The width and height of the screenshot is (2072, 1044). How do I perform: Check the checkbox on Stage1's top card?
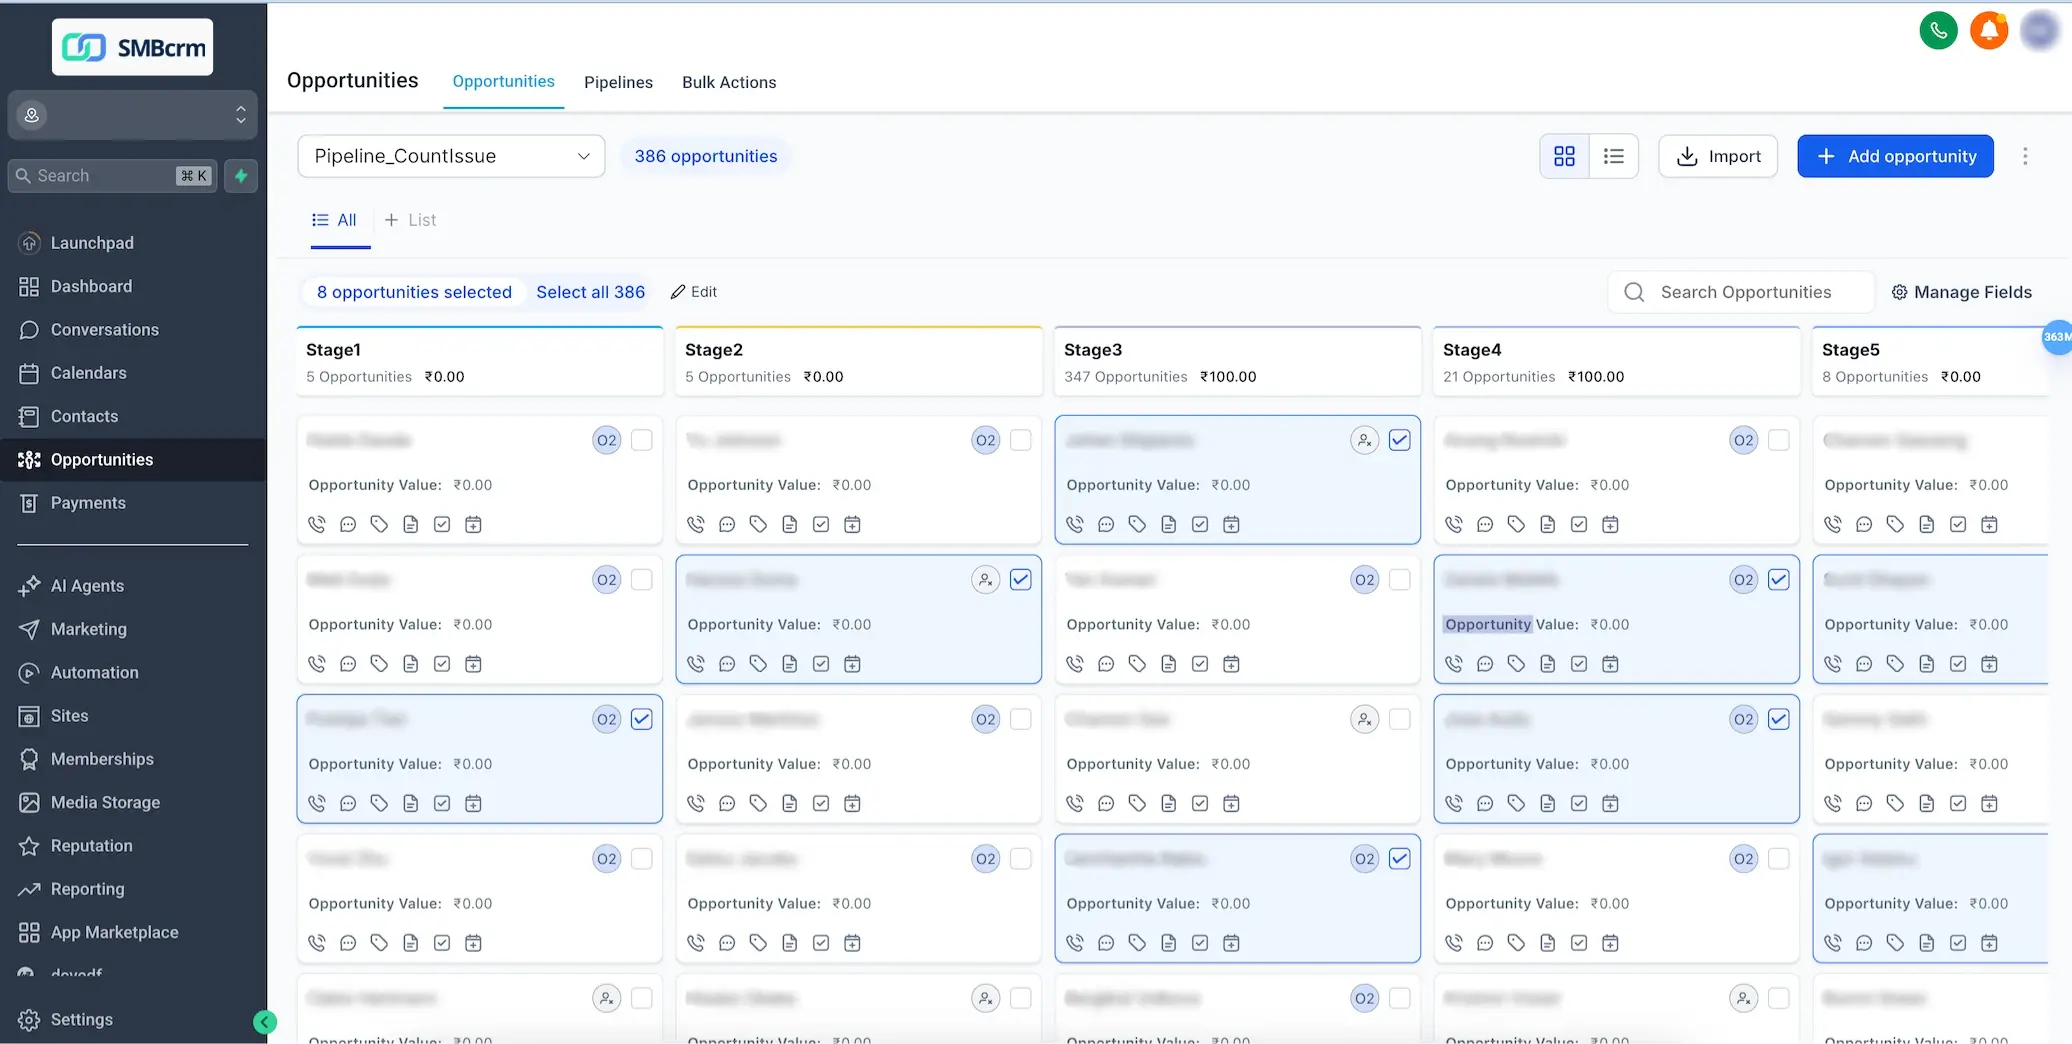(642, 440)
